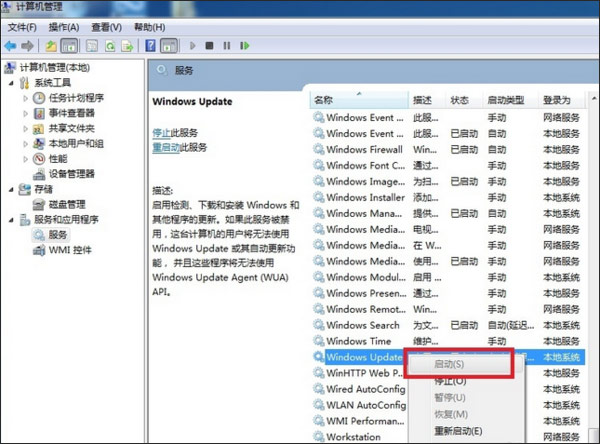This screenshot has width=600, height=444.
Task: Click the 重启动 service link
Action: point(166,147)
